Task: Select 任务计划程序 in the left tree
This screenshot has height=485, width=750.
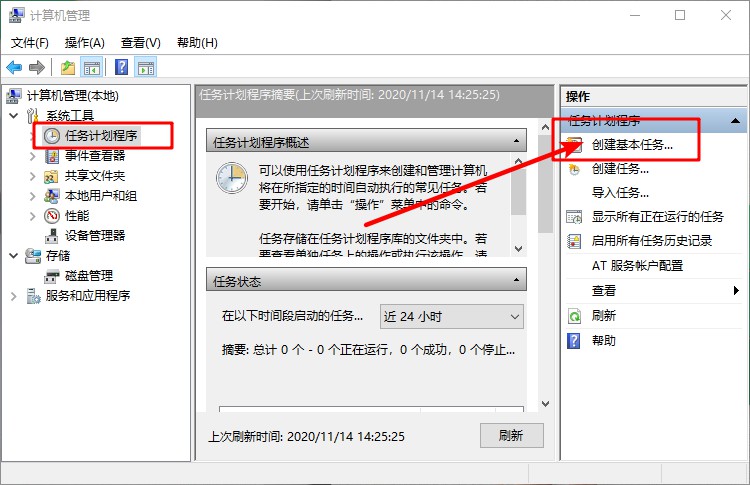Action: point(101,135)
